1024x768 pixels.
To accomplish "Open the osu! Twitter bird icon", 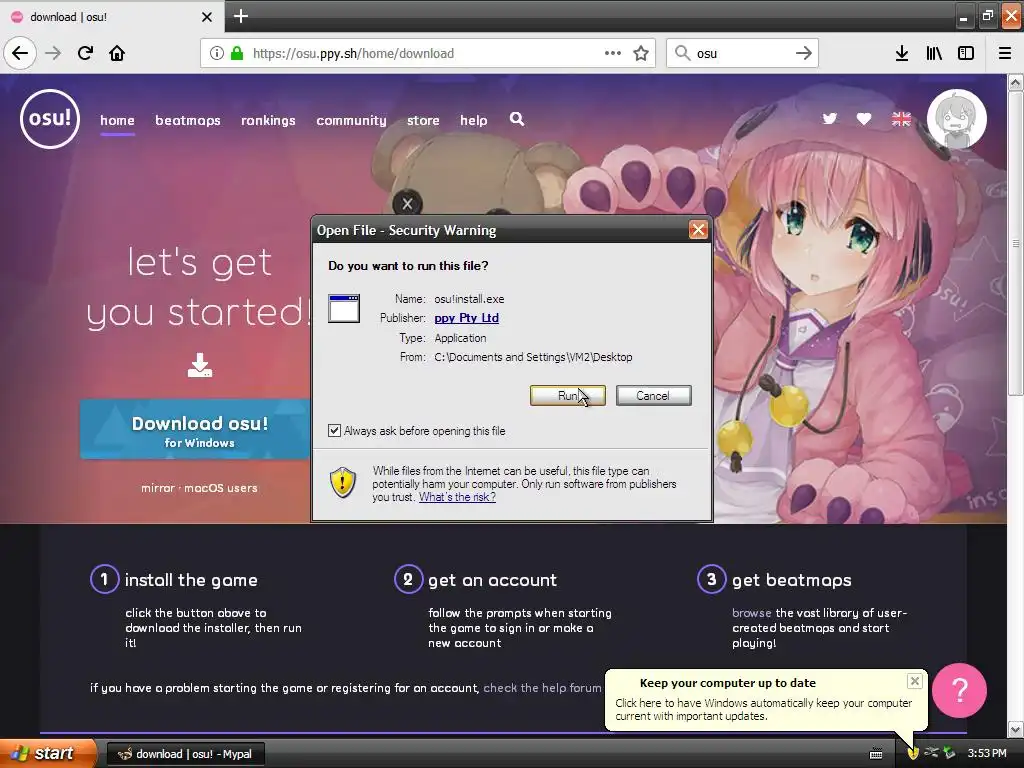I will pyautogui.click(x=829, y=119).
